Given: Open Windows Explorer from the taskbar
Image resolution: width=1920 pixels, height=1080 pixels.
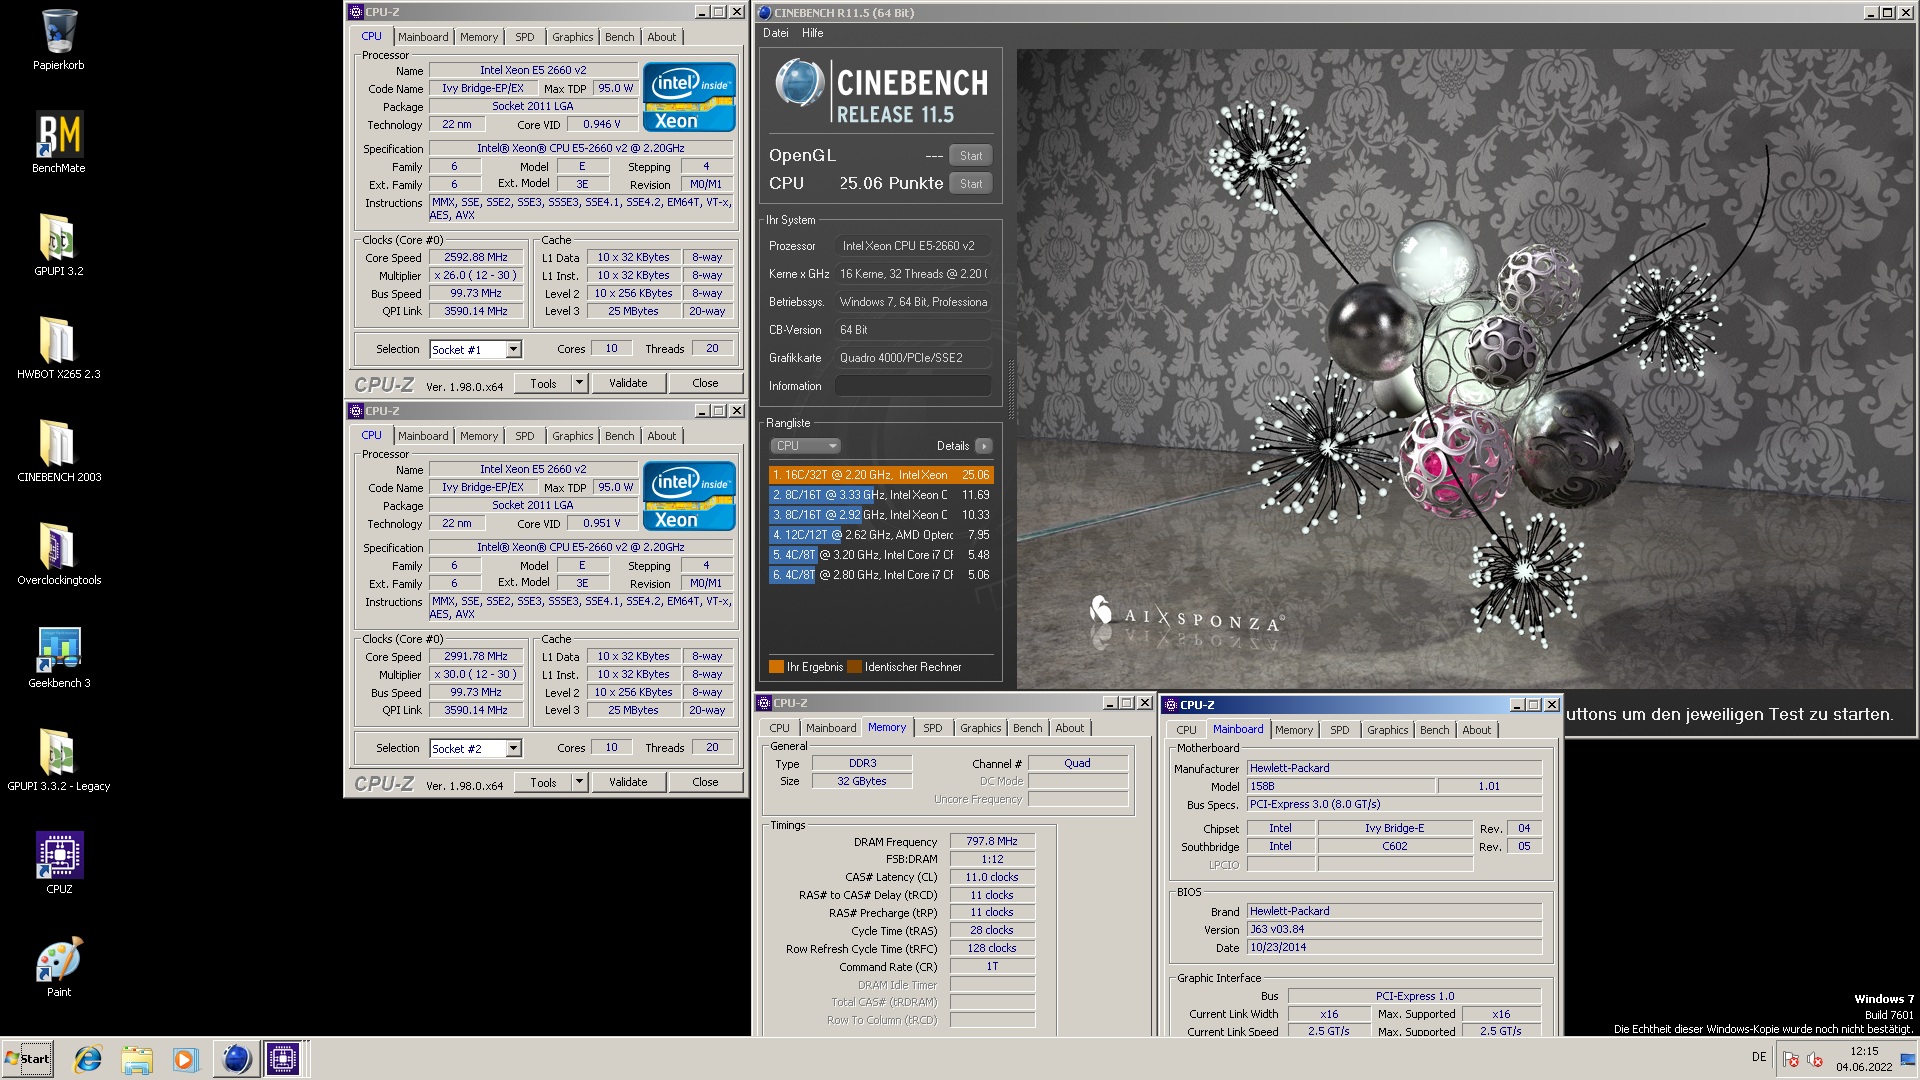Looking at the screenshot, I should pyautogui.click(x=137, y=1059).
